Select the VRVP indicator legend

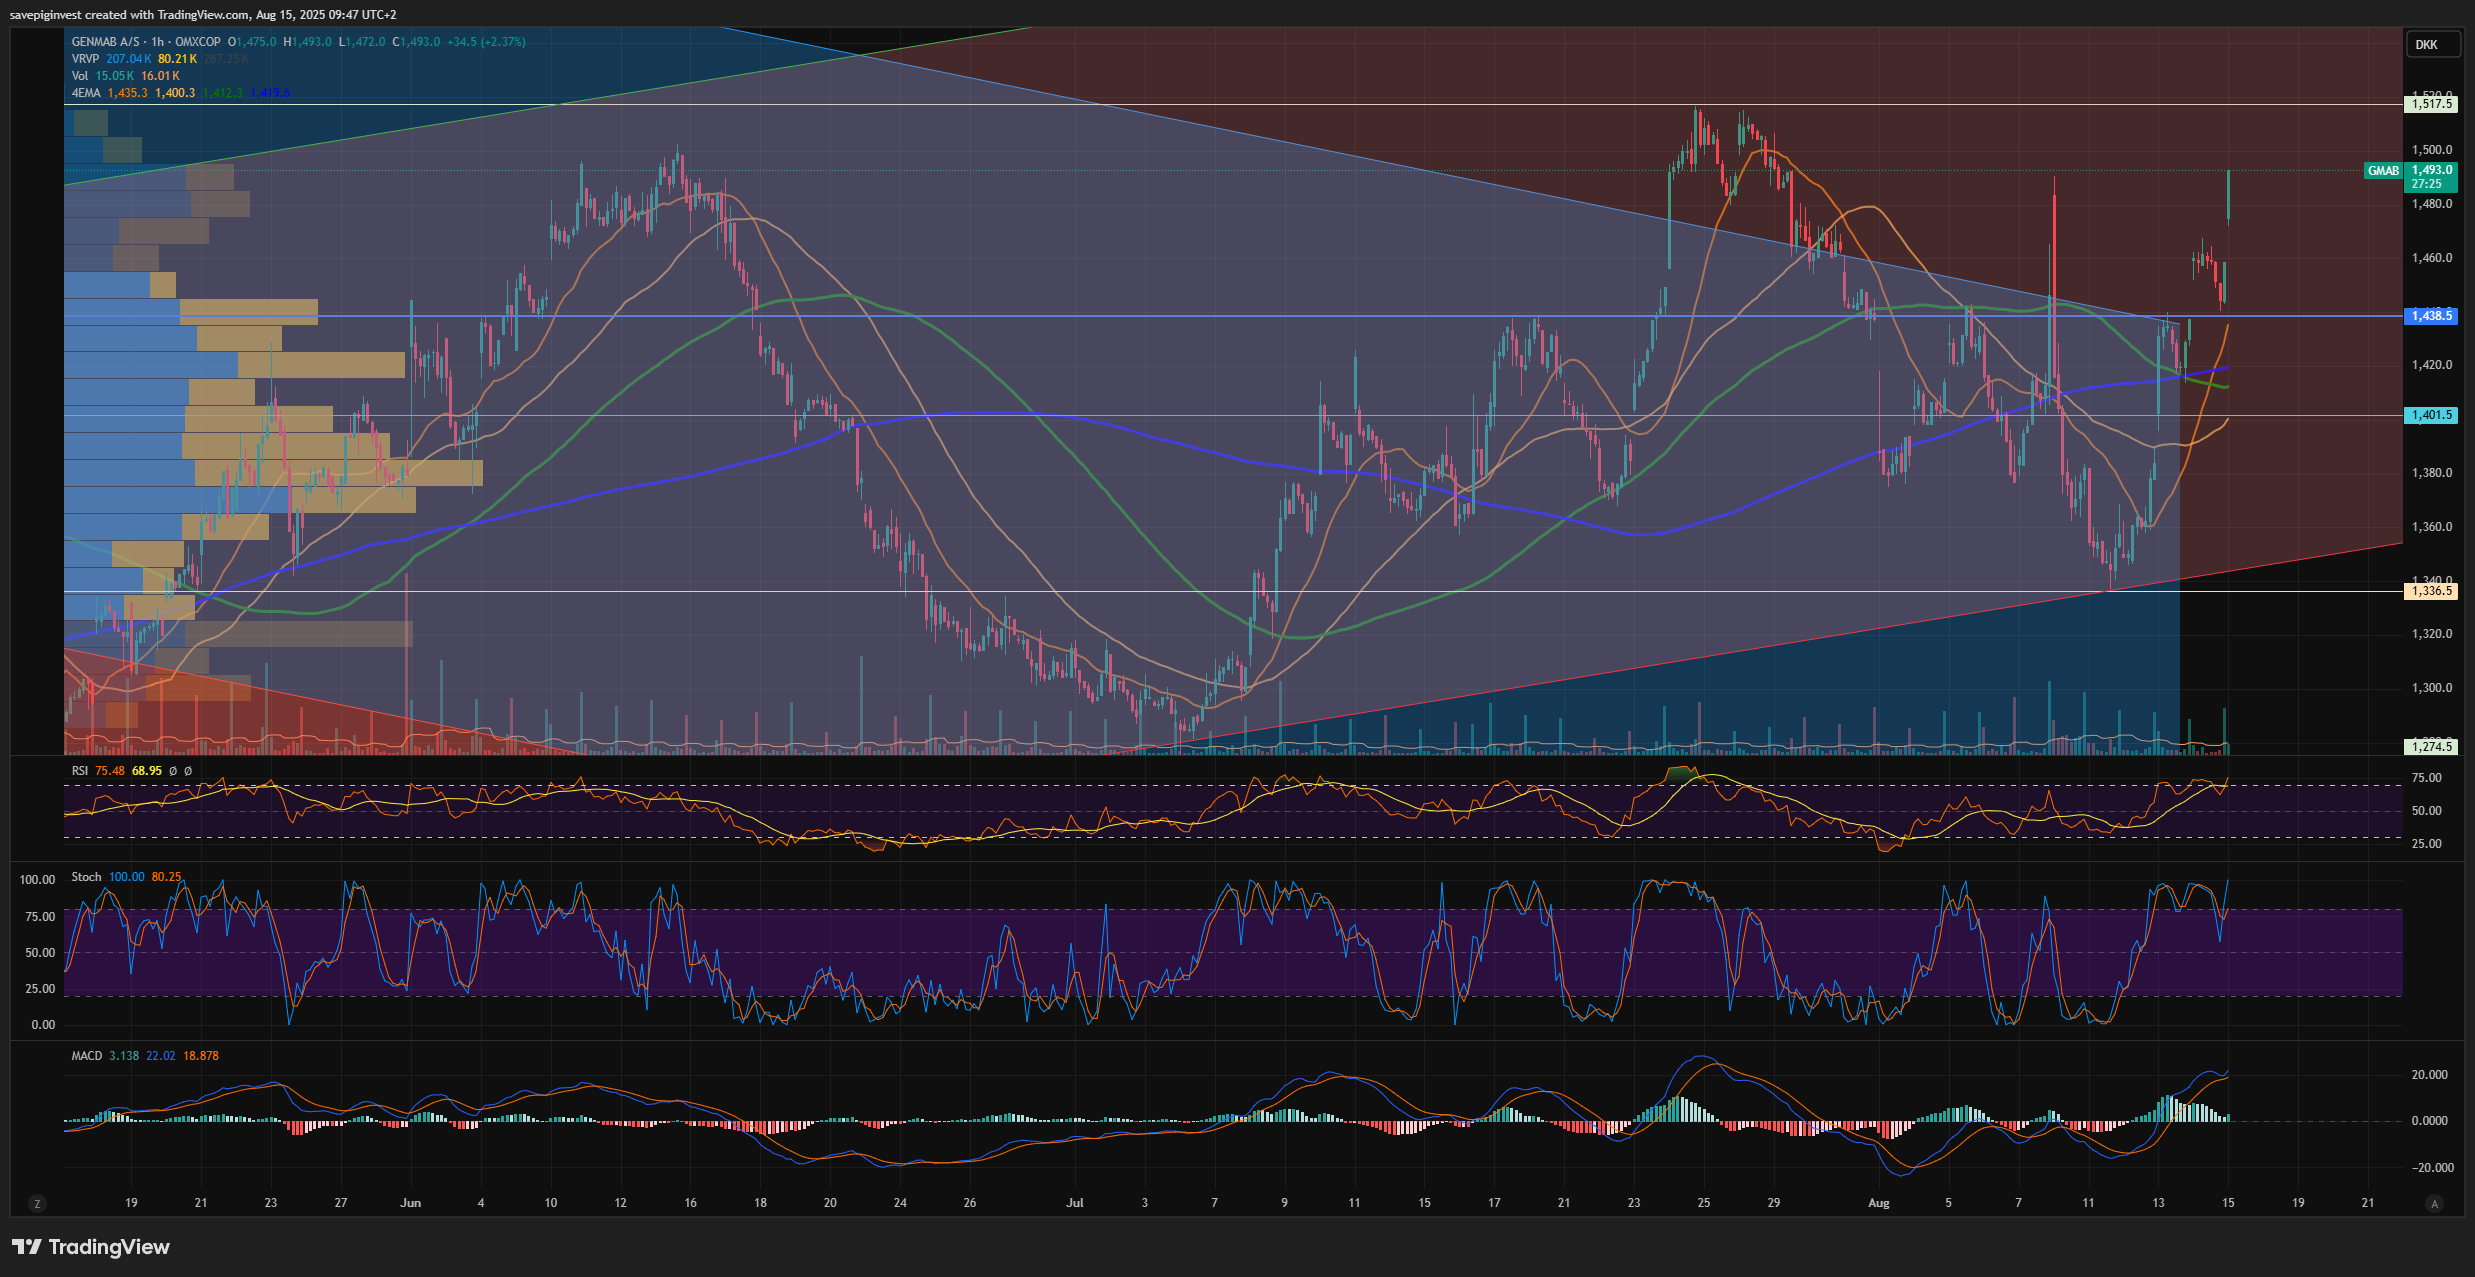85,59
